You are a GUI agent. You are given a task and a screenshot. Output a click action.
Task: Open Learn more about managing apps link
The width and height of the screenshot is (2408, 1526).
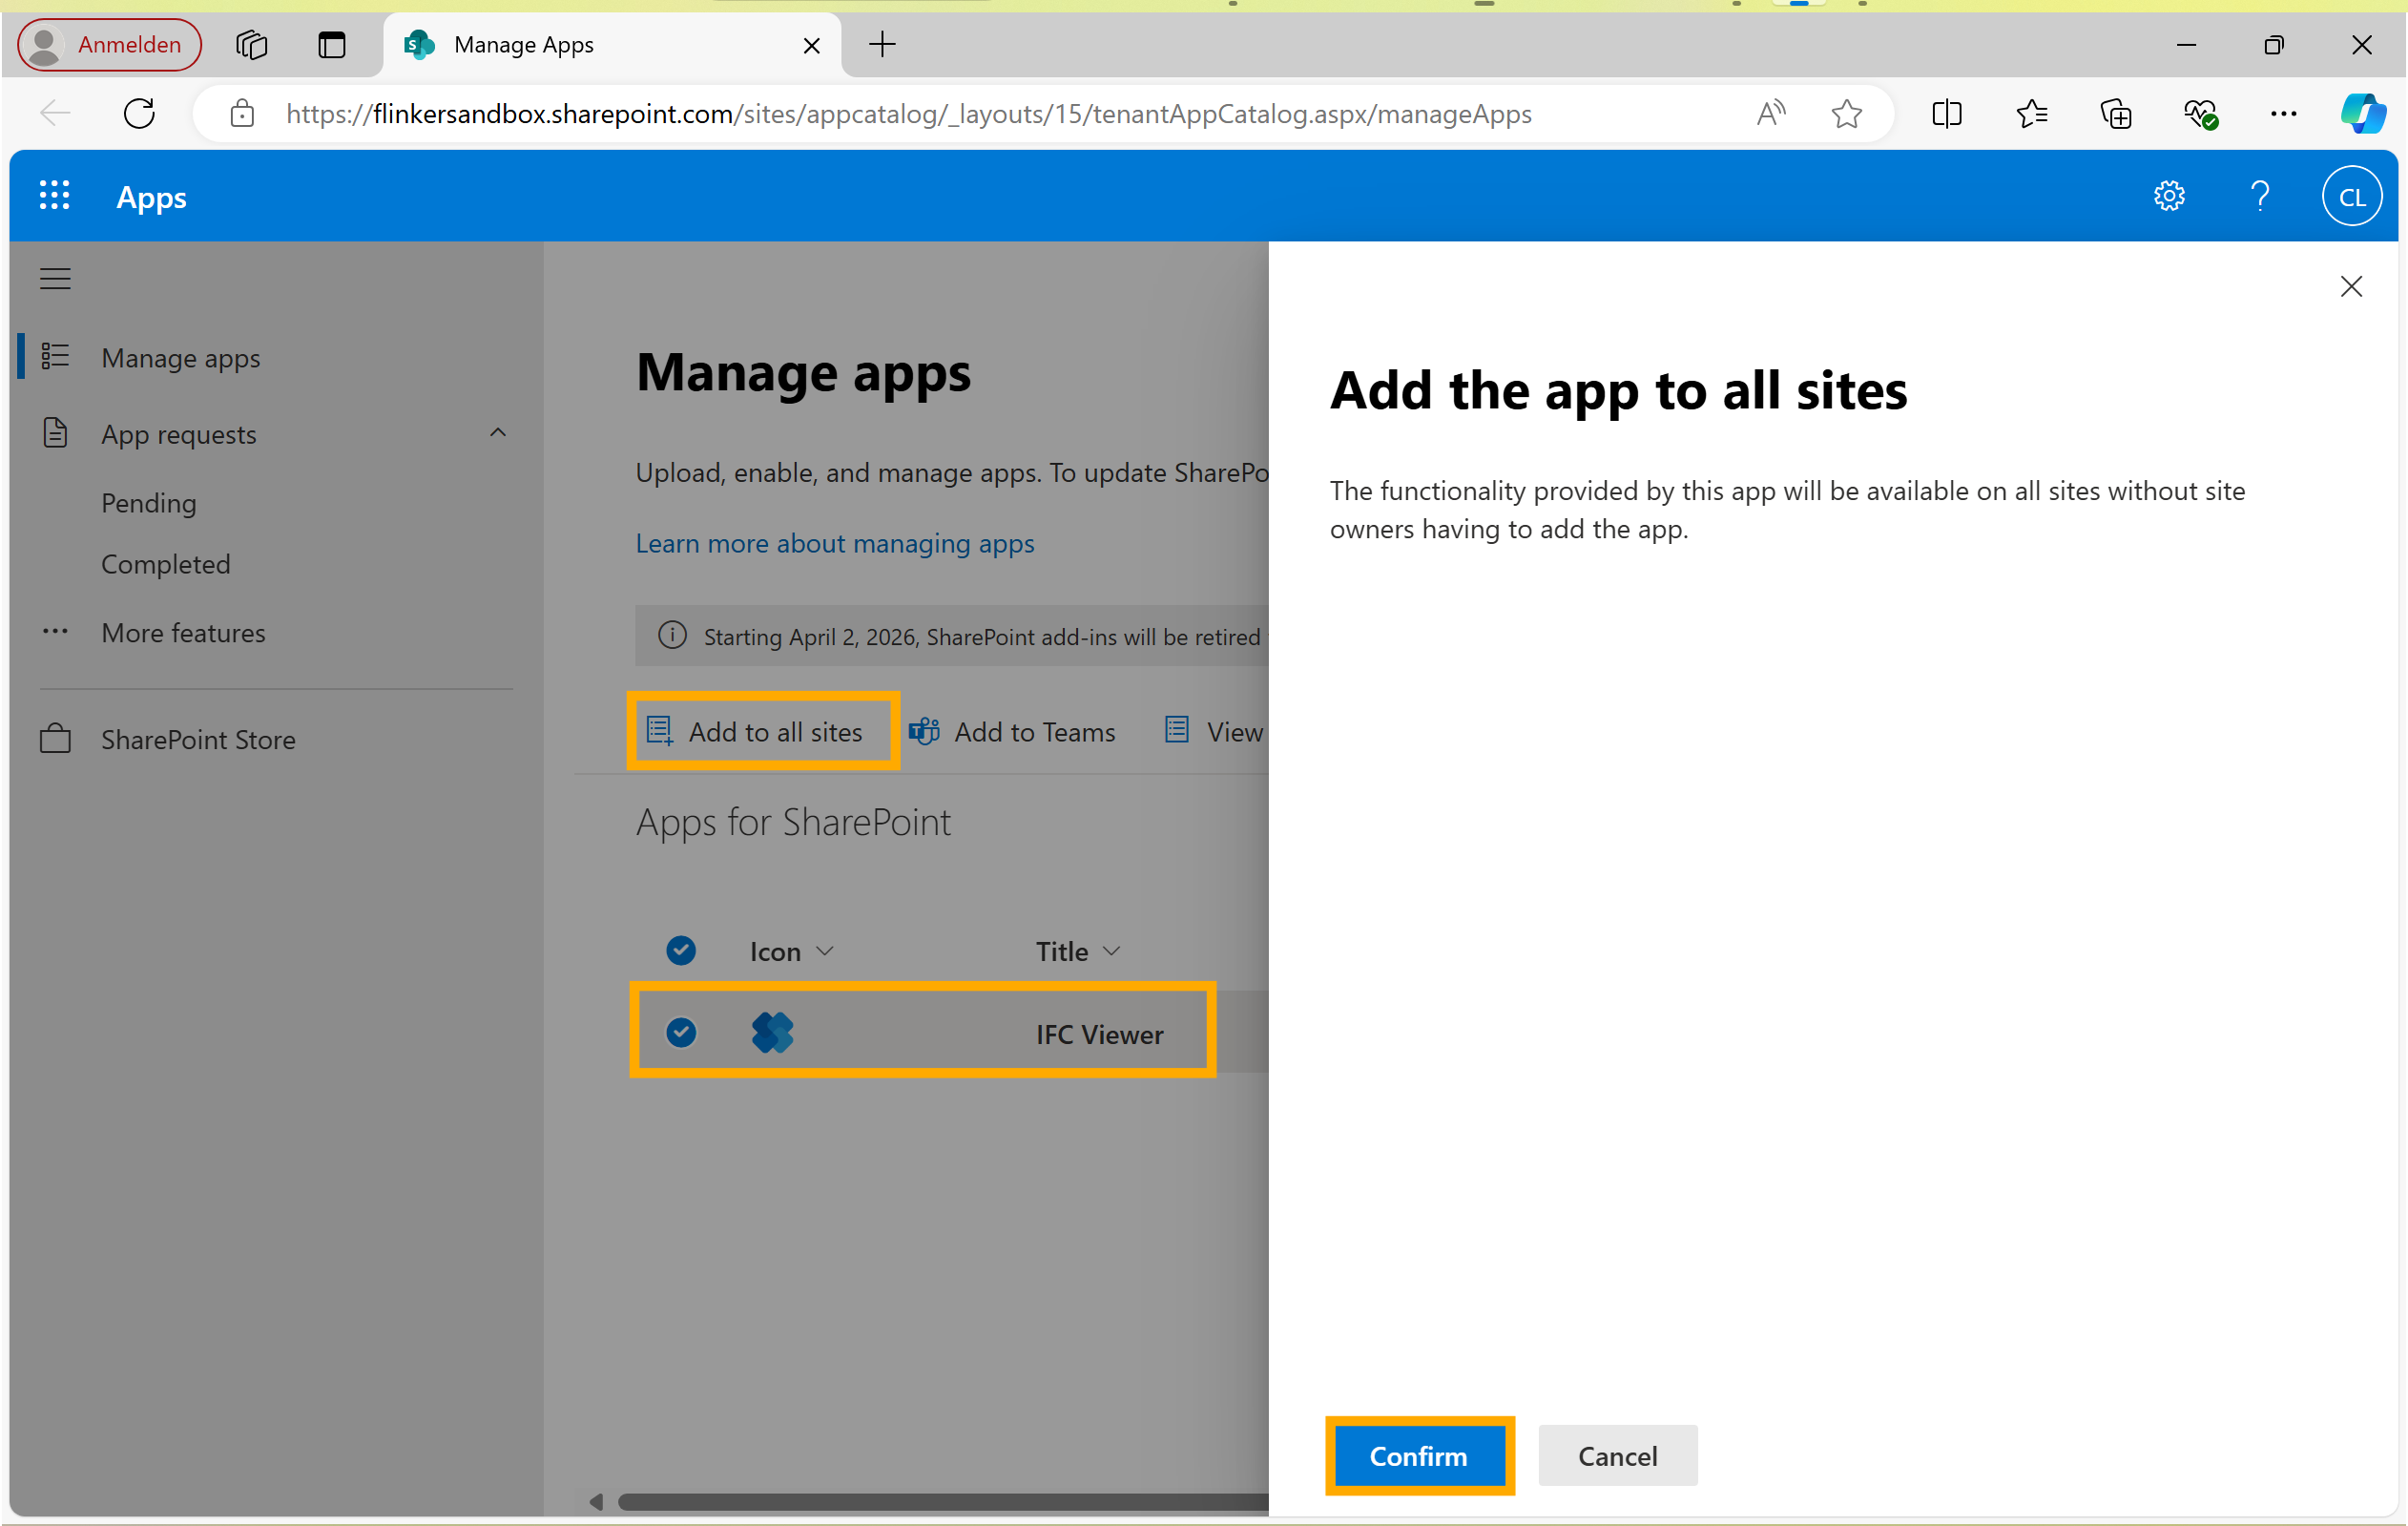835,543
